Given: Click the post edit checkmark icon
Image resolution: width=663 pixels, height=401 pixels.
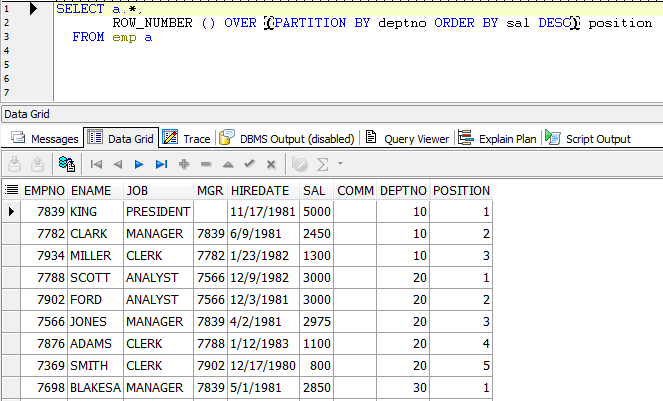Looking at the screenshot, I should (x=249, y=164).
